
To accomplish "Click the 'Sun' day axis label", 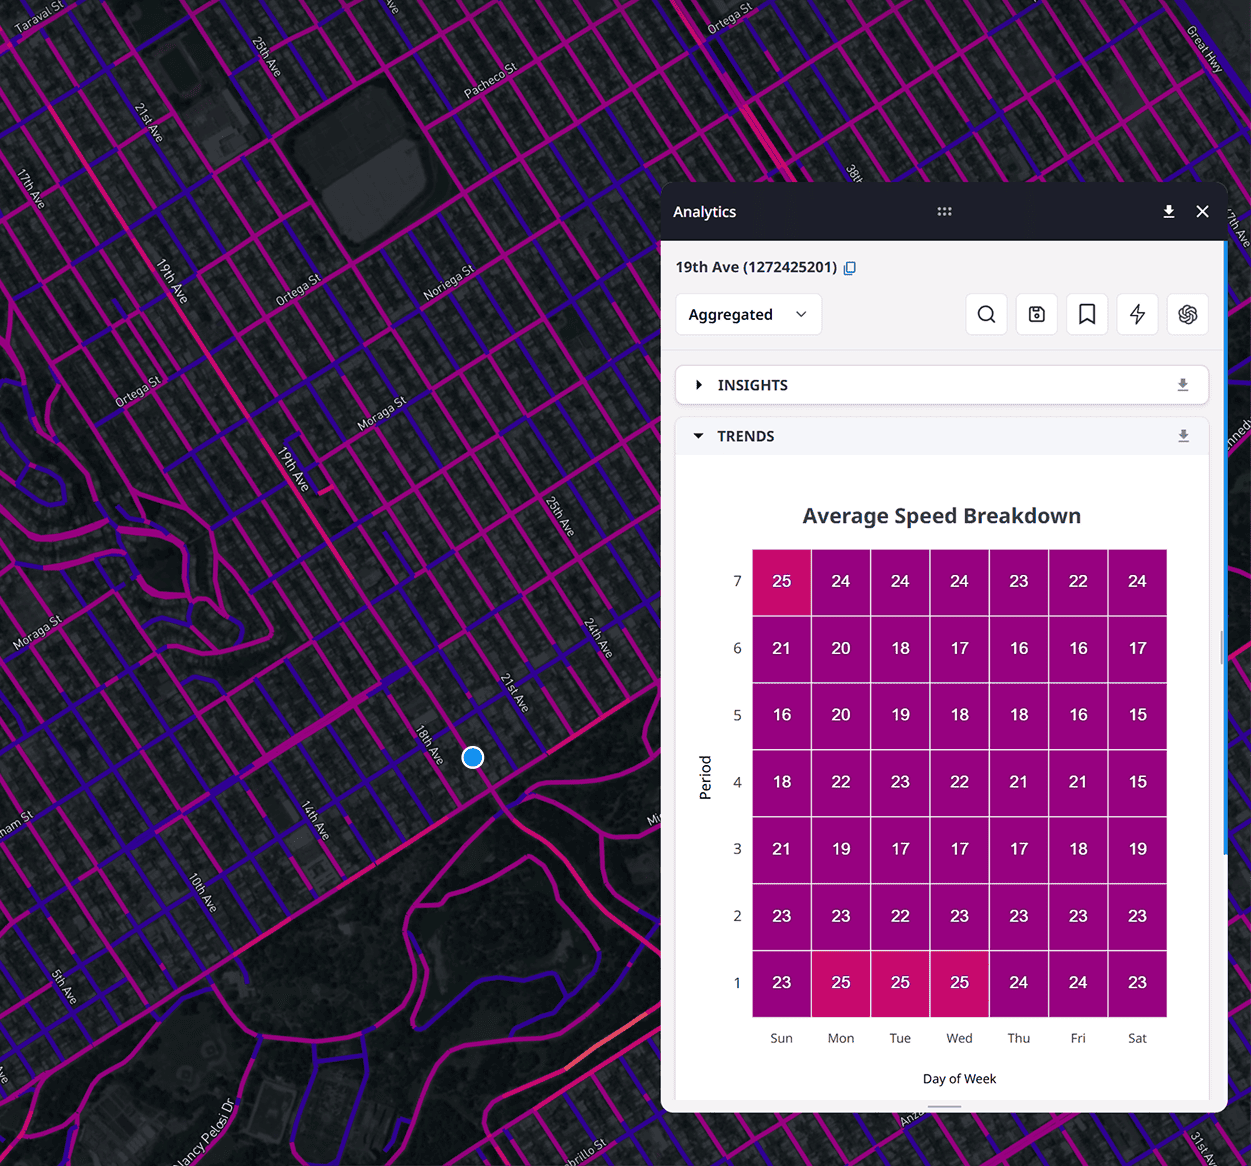I will coord(782,1038).
